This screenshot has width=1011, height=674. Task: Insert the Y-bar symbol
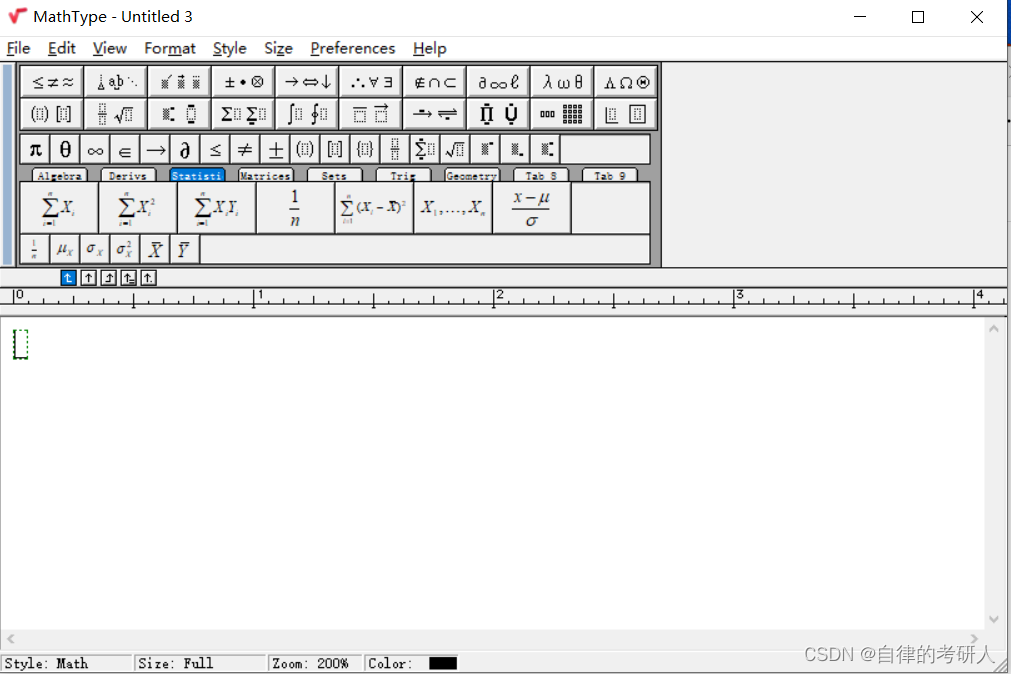[x=184, y=250]
